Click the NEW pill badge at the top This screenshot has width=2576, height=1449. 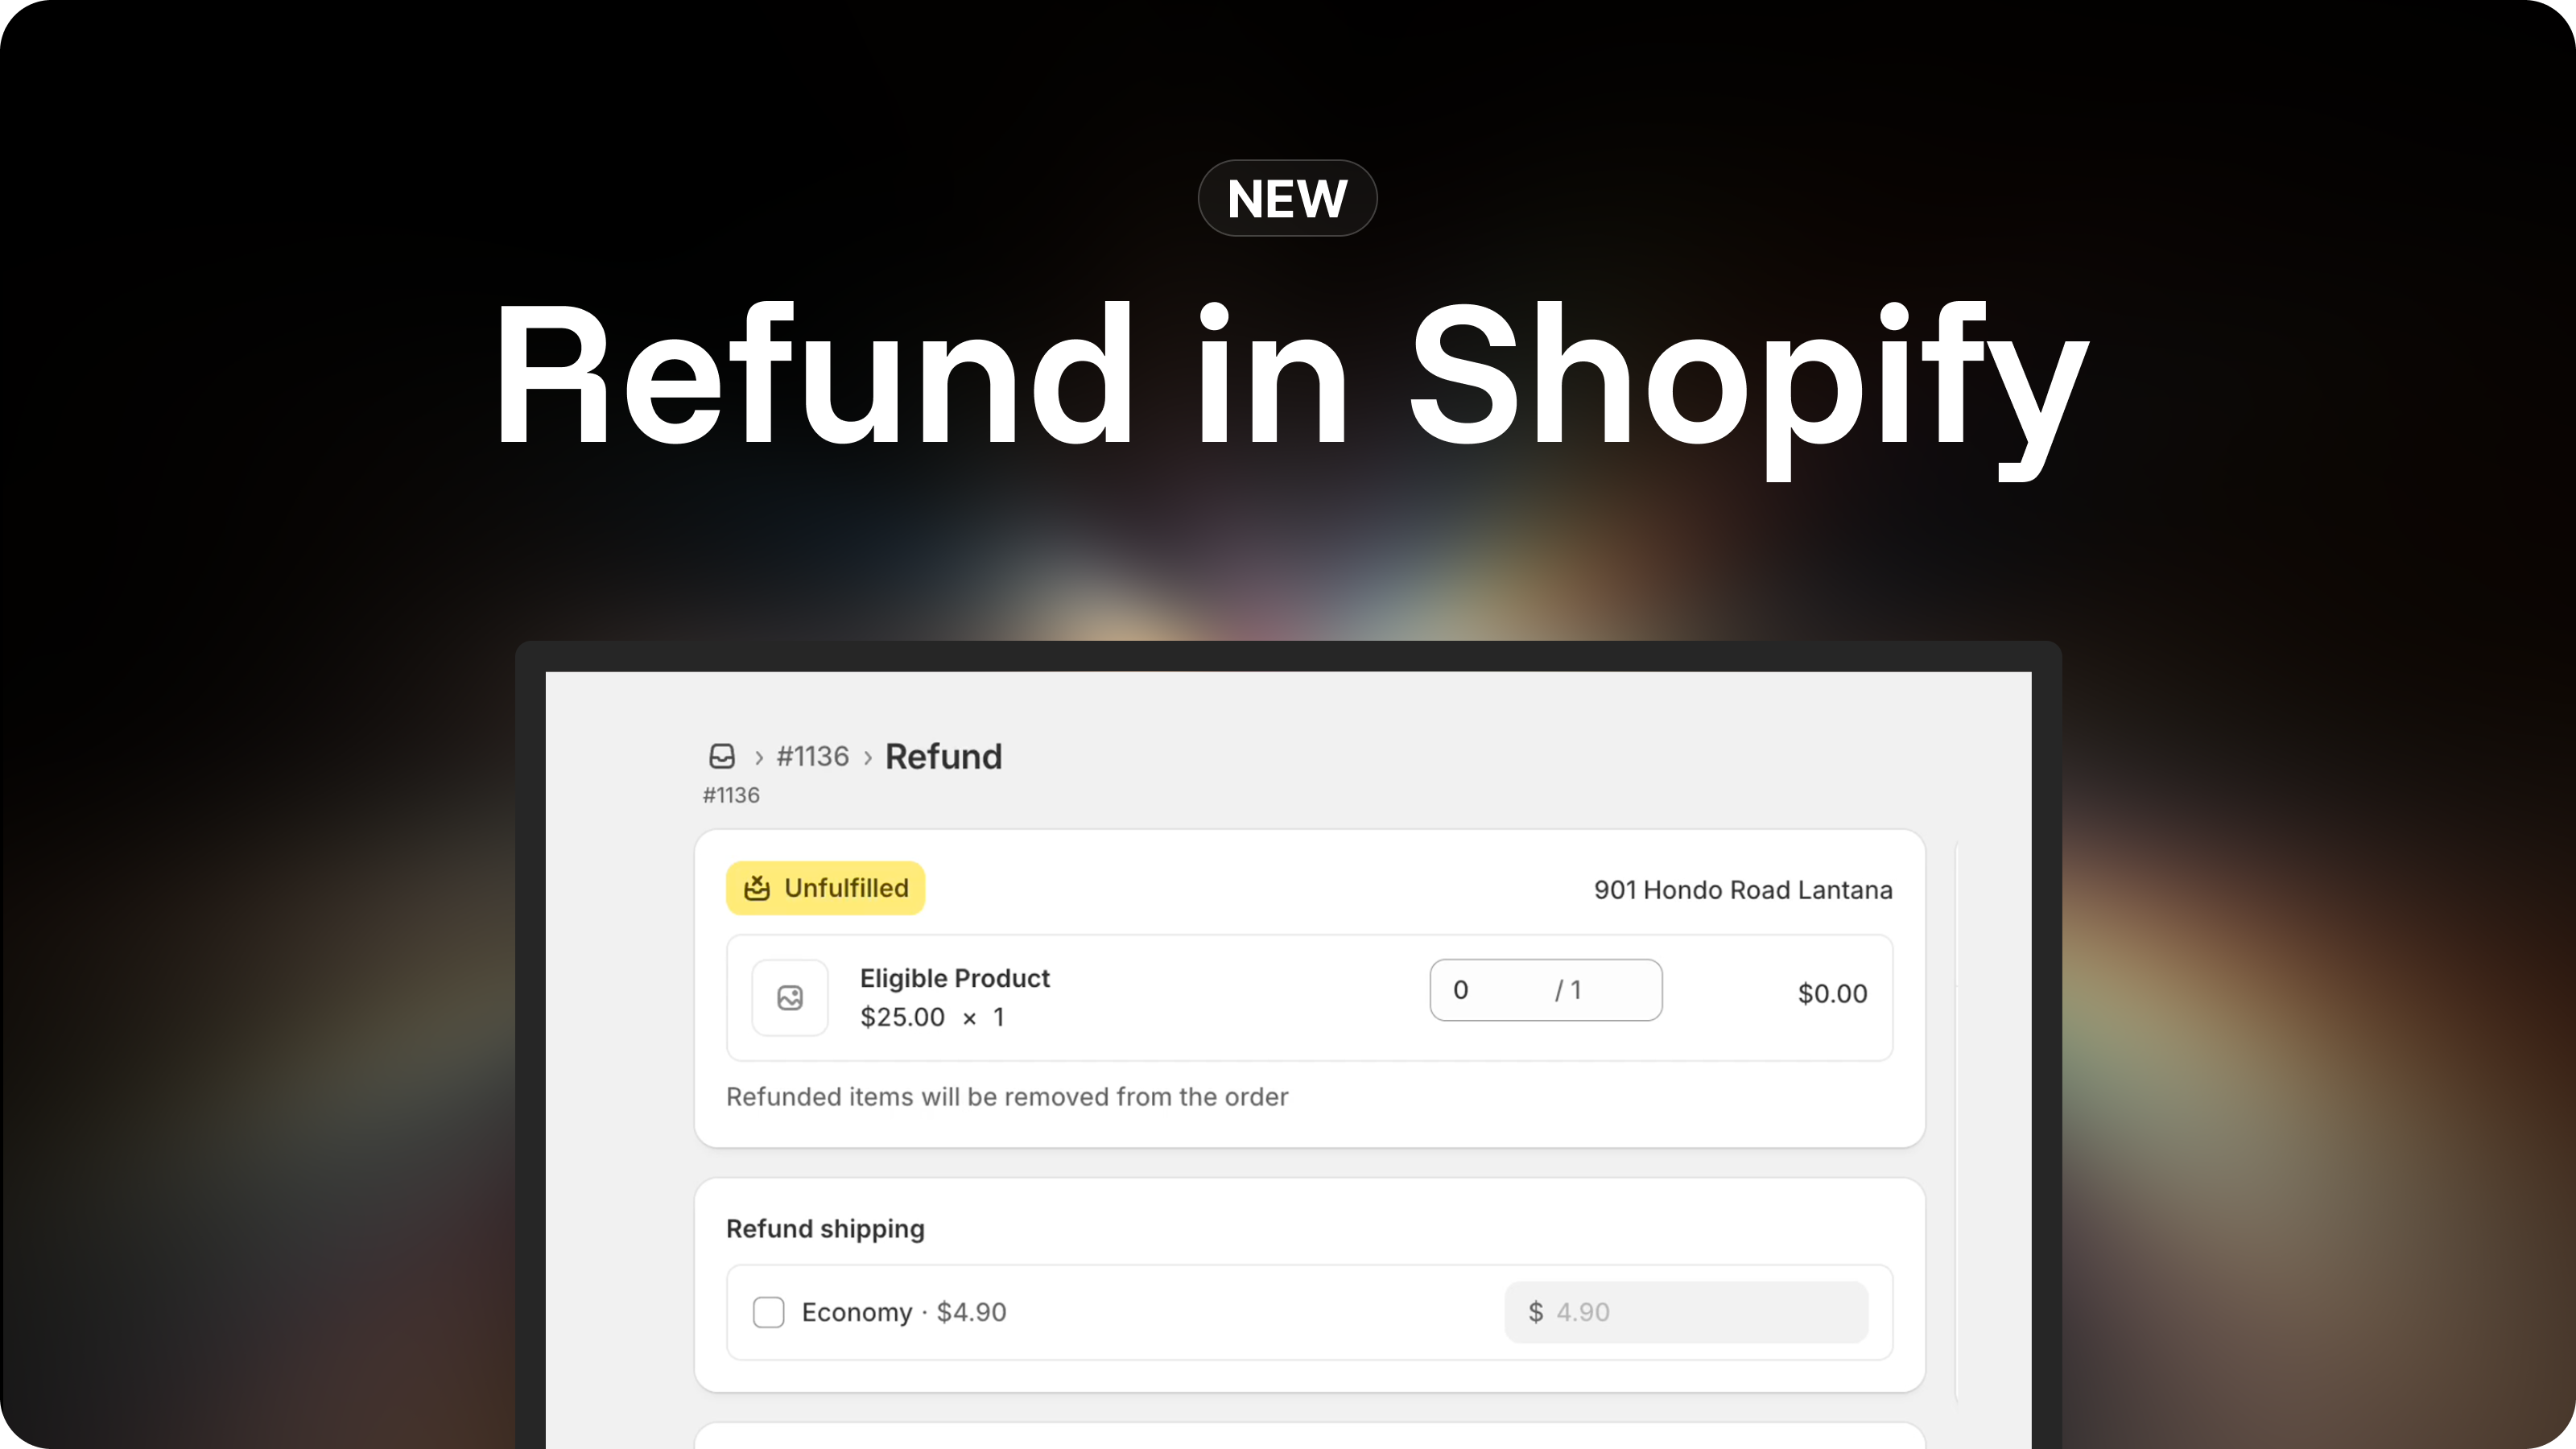pos(1286,197)
